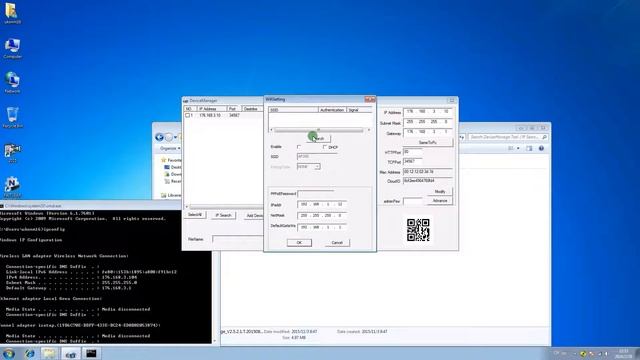Toggle the Explorer preview pane icon

[x=529, y=148]
